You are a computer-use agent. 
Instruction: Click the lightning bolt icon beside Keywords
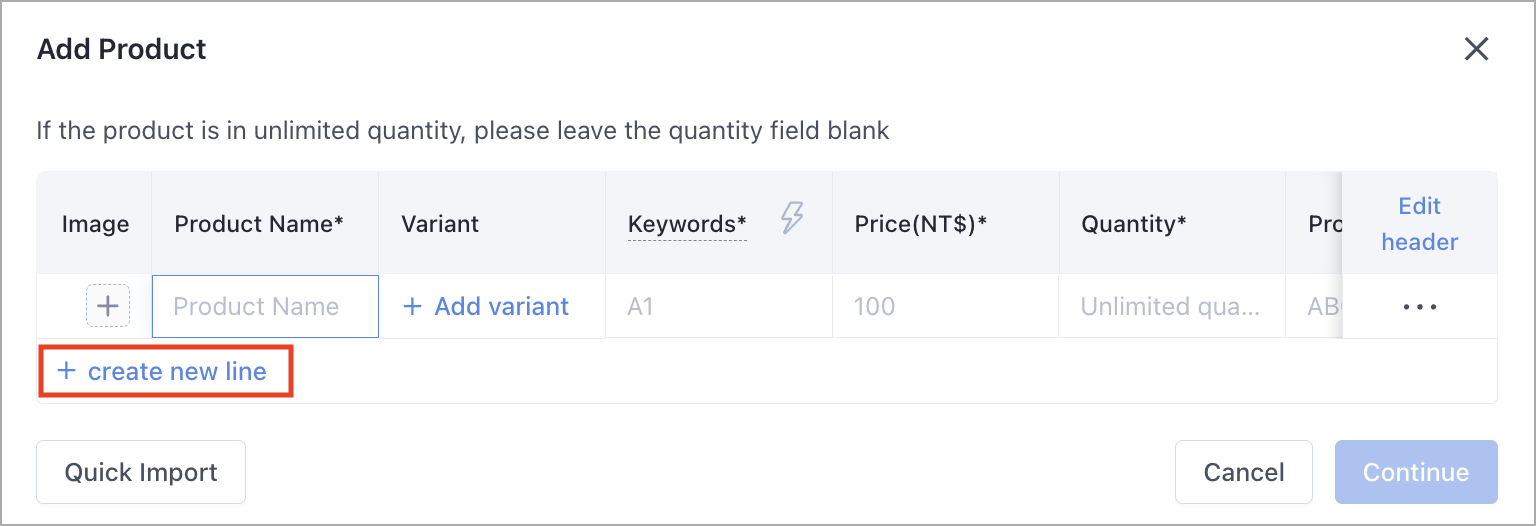(792, 217)
